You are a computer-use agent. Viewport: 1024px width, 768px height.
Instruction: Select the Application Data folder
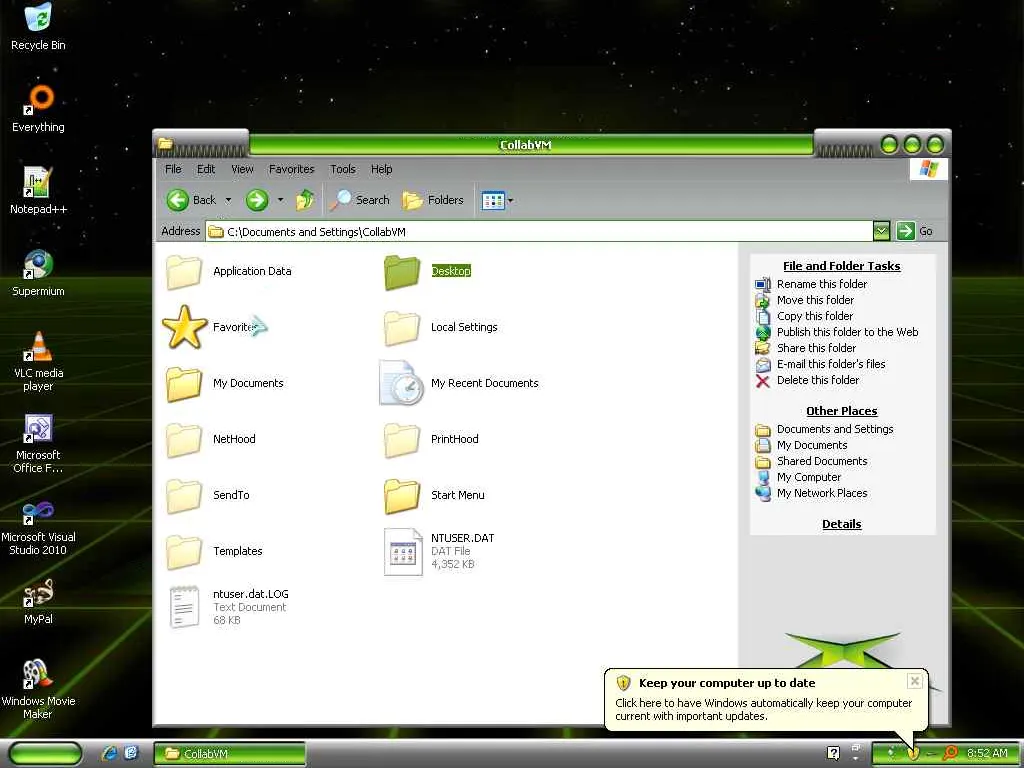(229, 272)
